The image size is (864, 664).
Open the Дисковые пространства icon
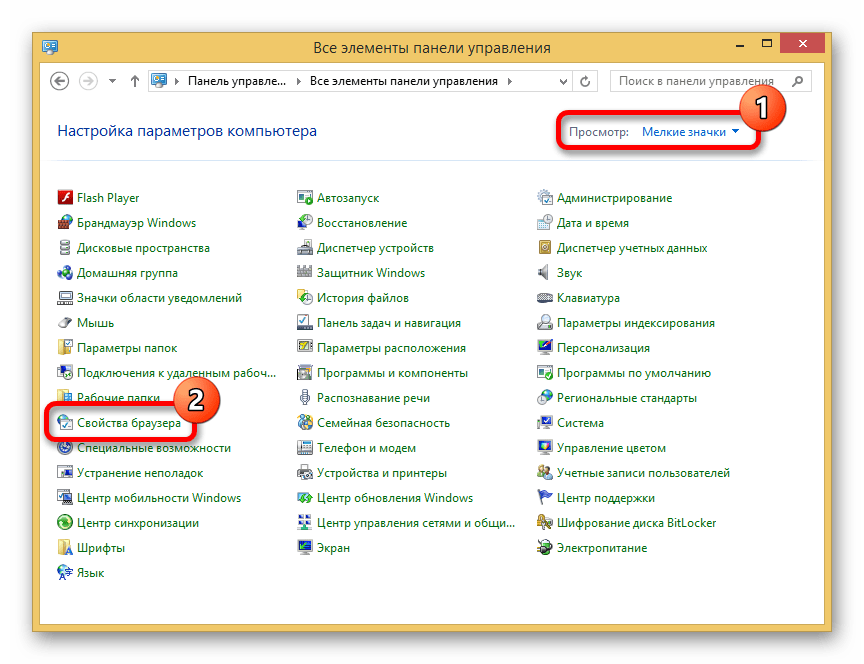[65, 247]
